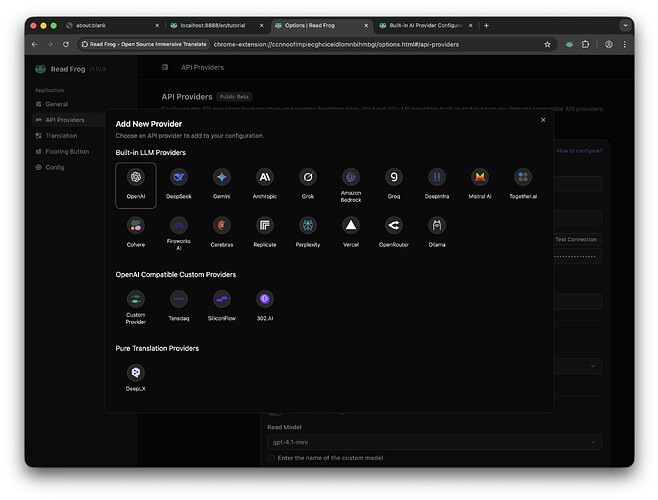Click the address bar URL
Viewport: 658px width, 500px height.
(336, 44)
